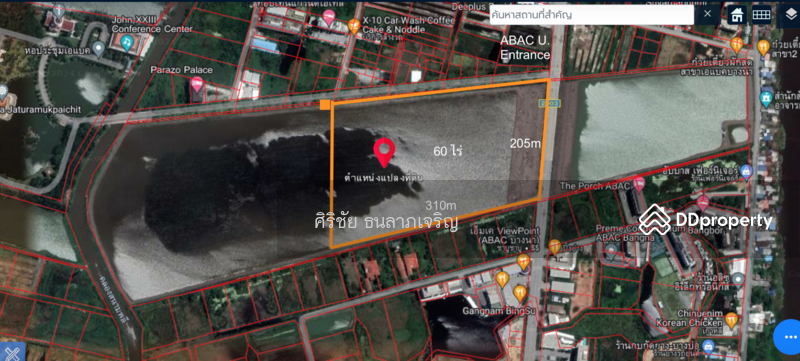
Task: Select the X-10 Car Wash Coffee marker
Action: [x=354, y=25]
